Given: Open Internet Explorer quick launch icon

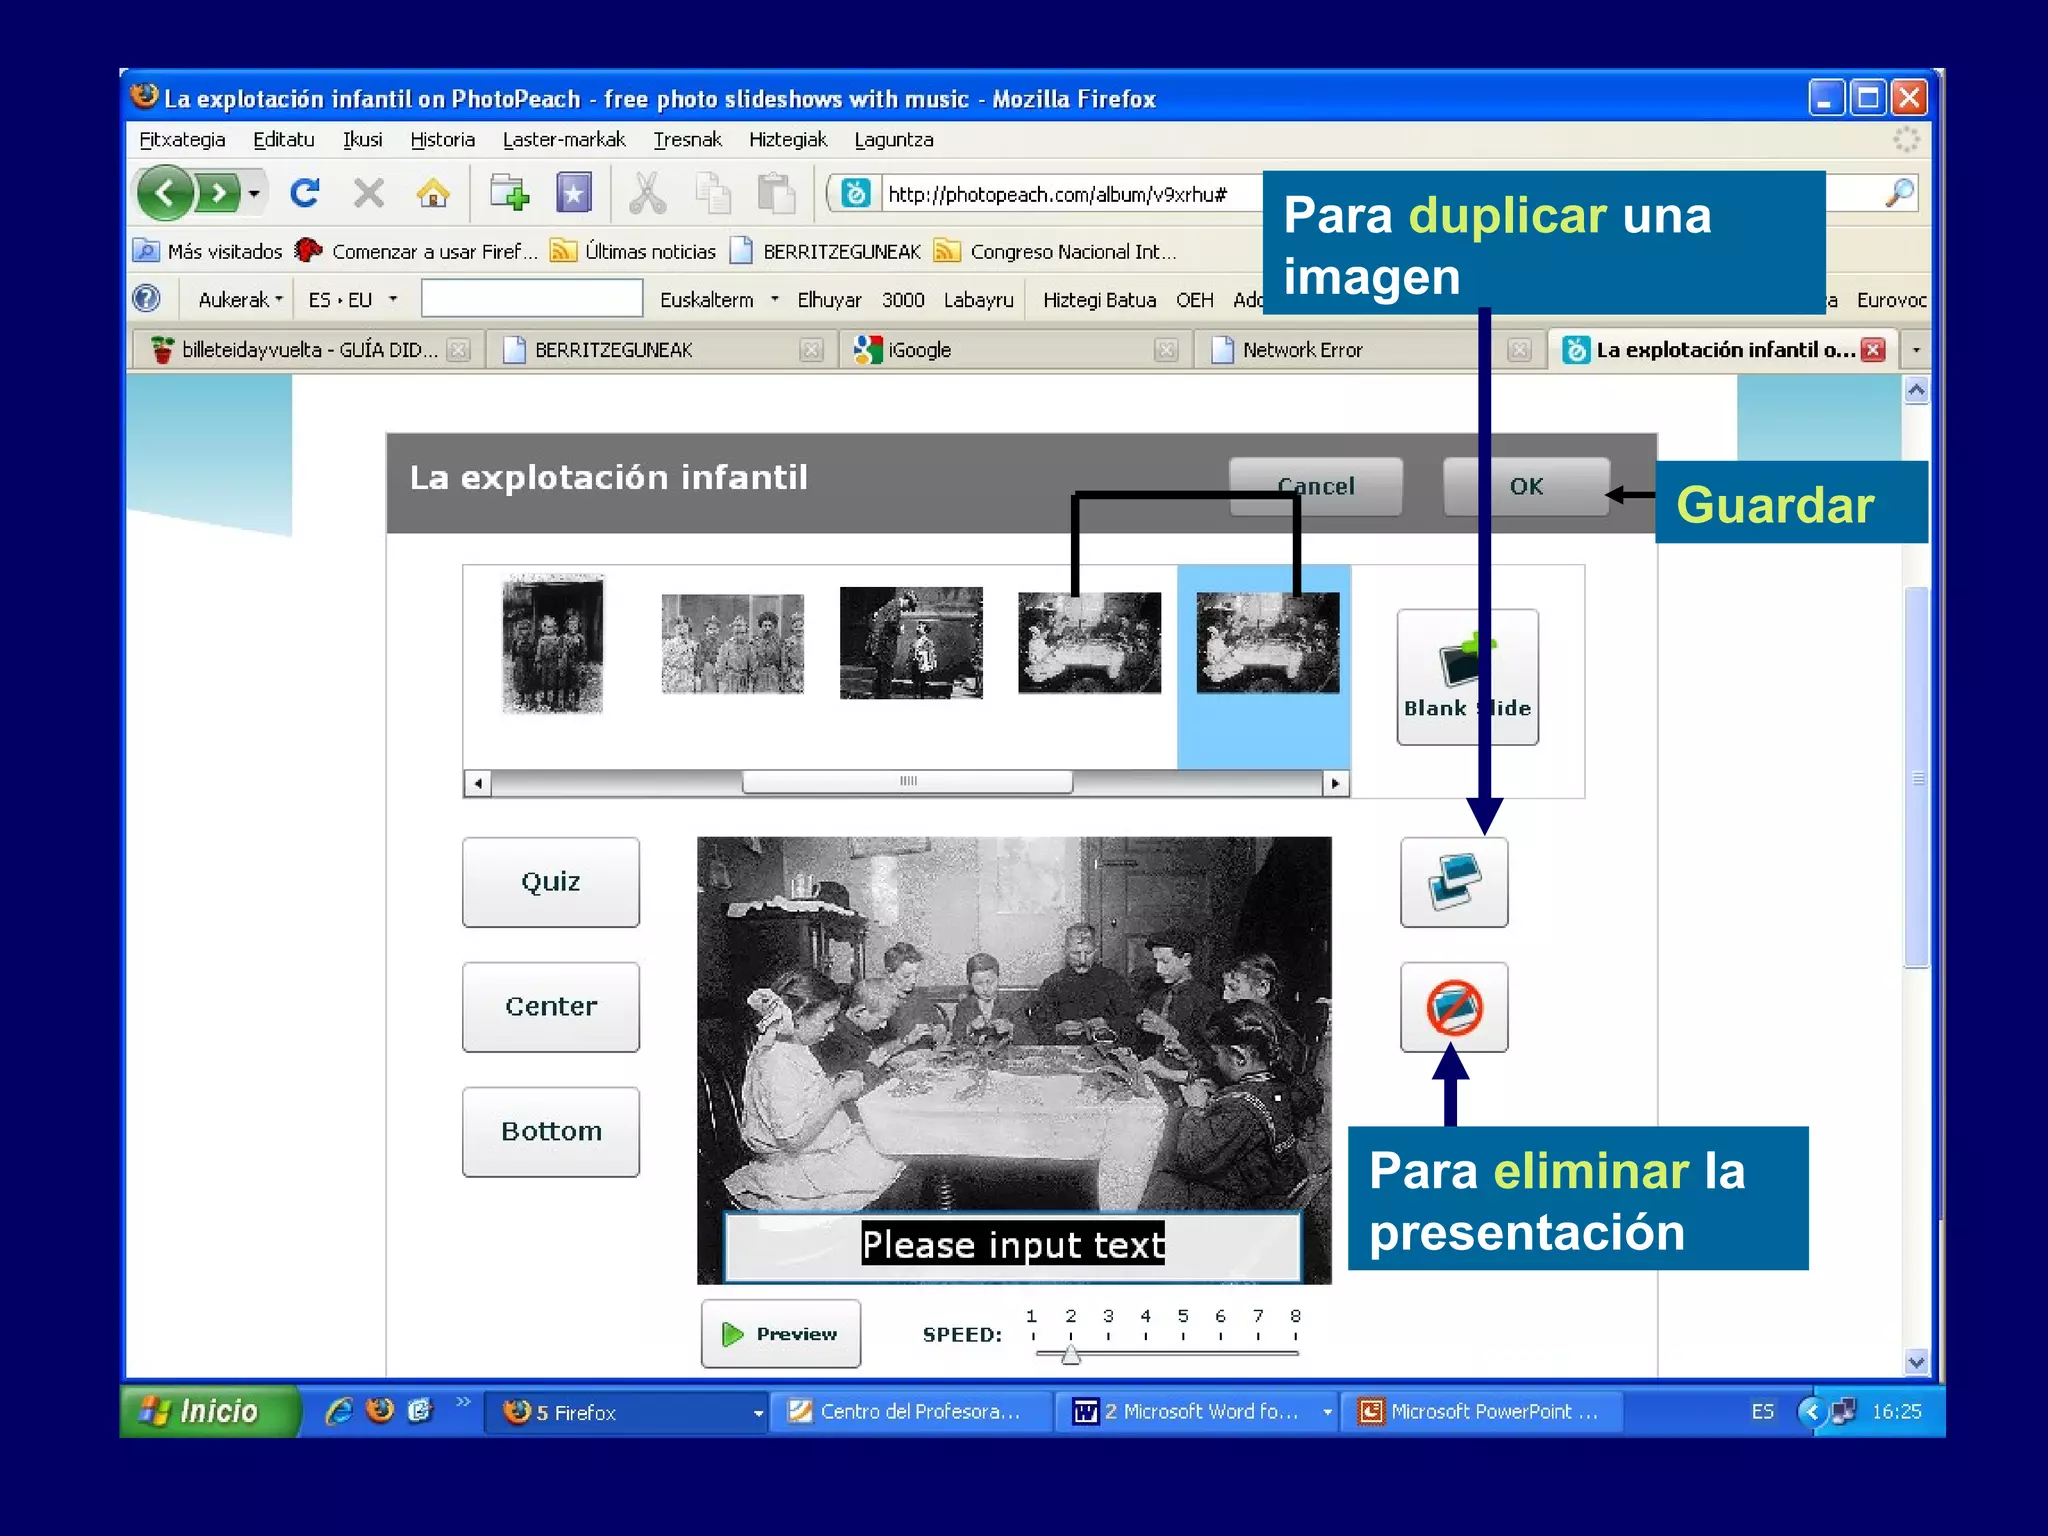Looking at the screenshot, I should point(339,1411).
